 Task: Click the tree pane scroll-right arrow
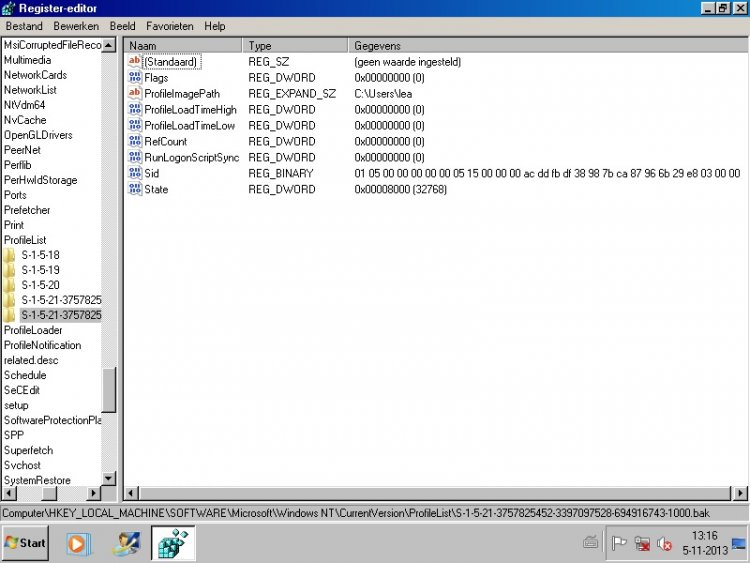pos(94,493)
